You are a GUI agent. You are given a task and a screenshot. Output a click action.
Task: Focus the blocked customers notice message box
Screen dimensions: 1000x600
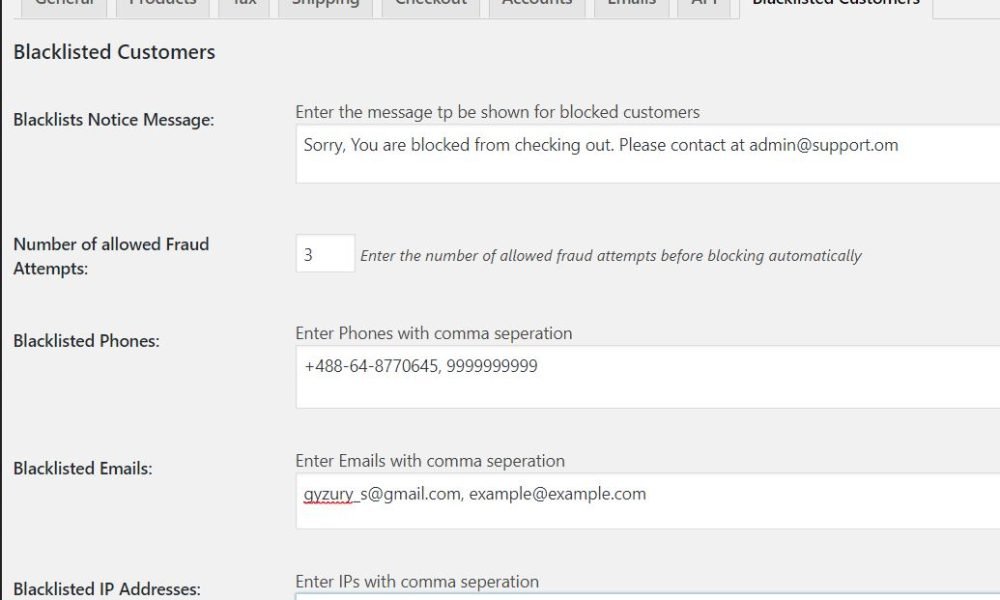(647, 154)
